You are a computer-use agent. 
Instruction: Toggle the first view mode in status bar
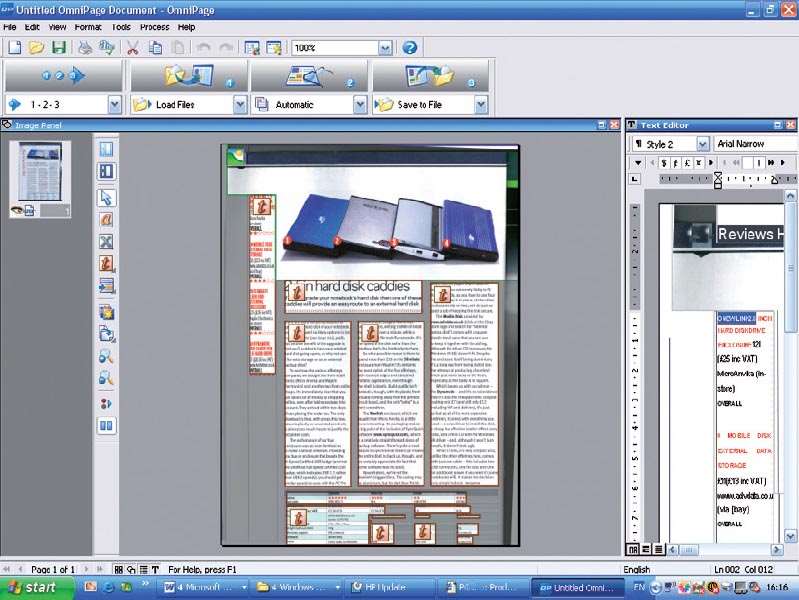point(119,569)
